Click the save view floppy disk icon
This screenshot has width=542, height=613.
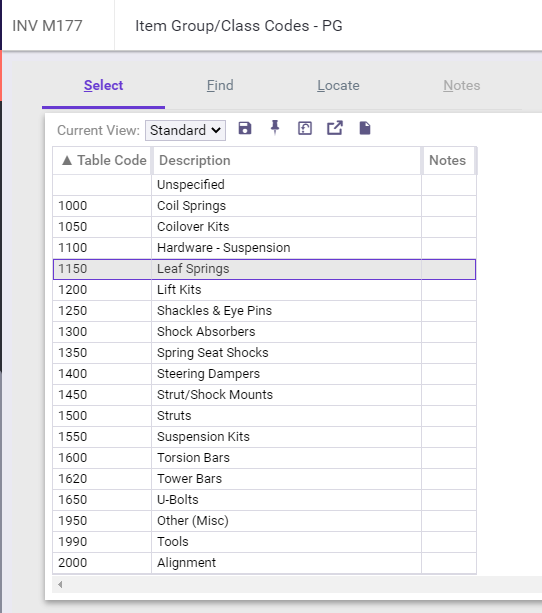click(245, 128)
